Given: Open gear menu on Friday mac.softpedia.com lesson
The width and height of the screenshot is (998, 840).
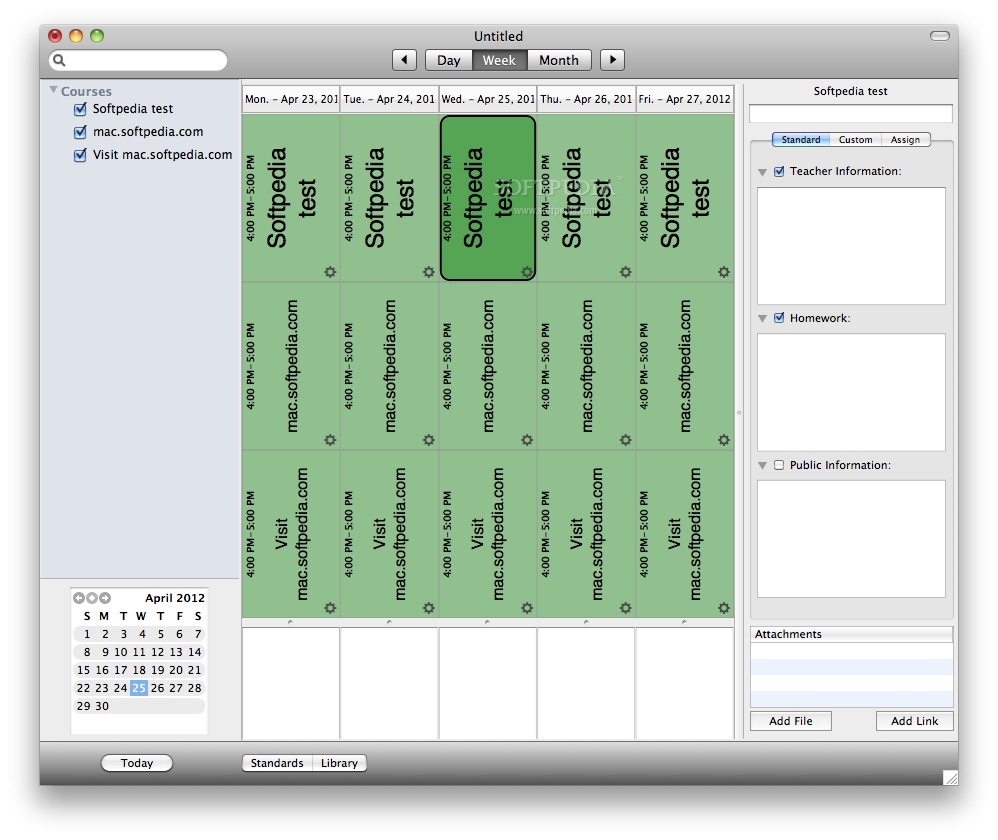Looking at the screenshot, I should click(x=724, y=440).
